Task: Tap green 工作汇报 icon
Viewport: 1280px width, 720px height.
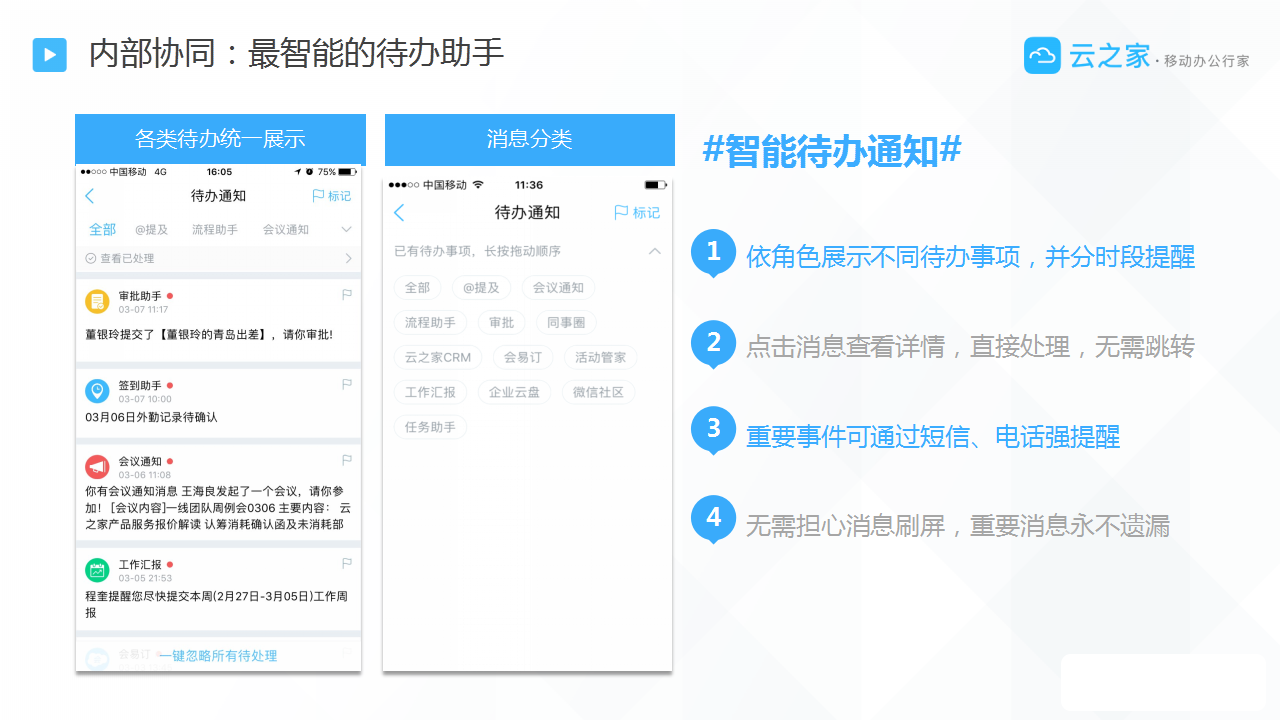Action: tap(97, 570)
